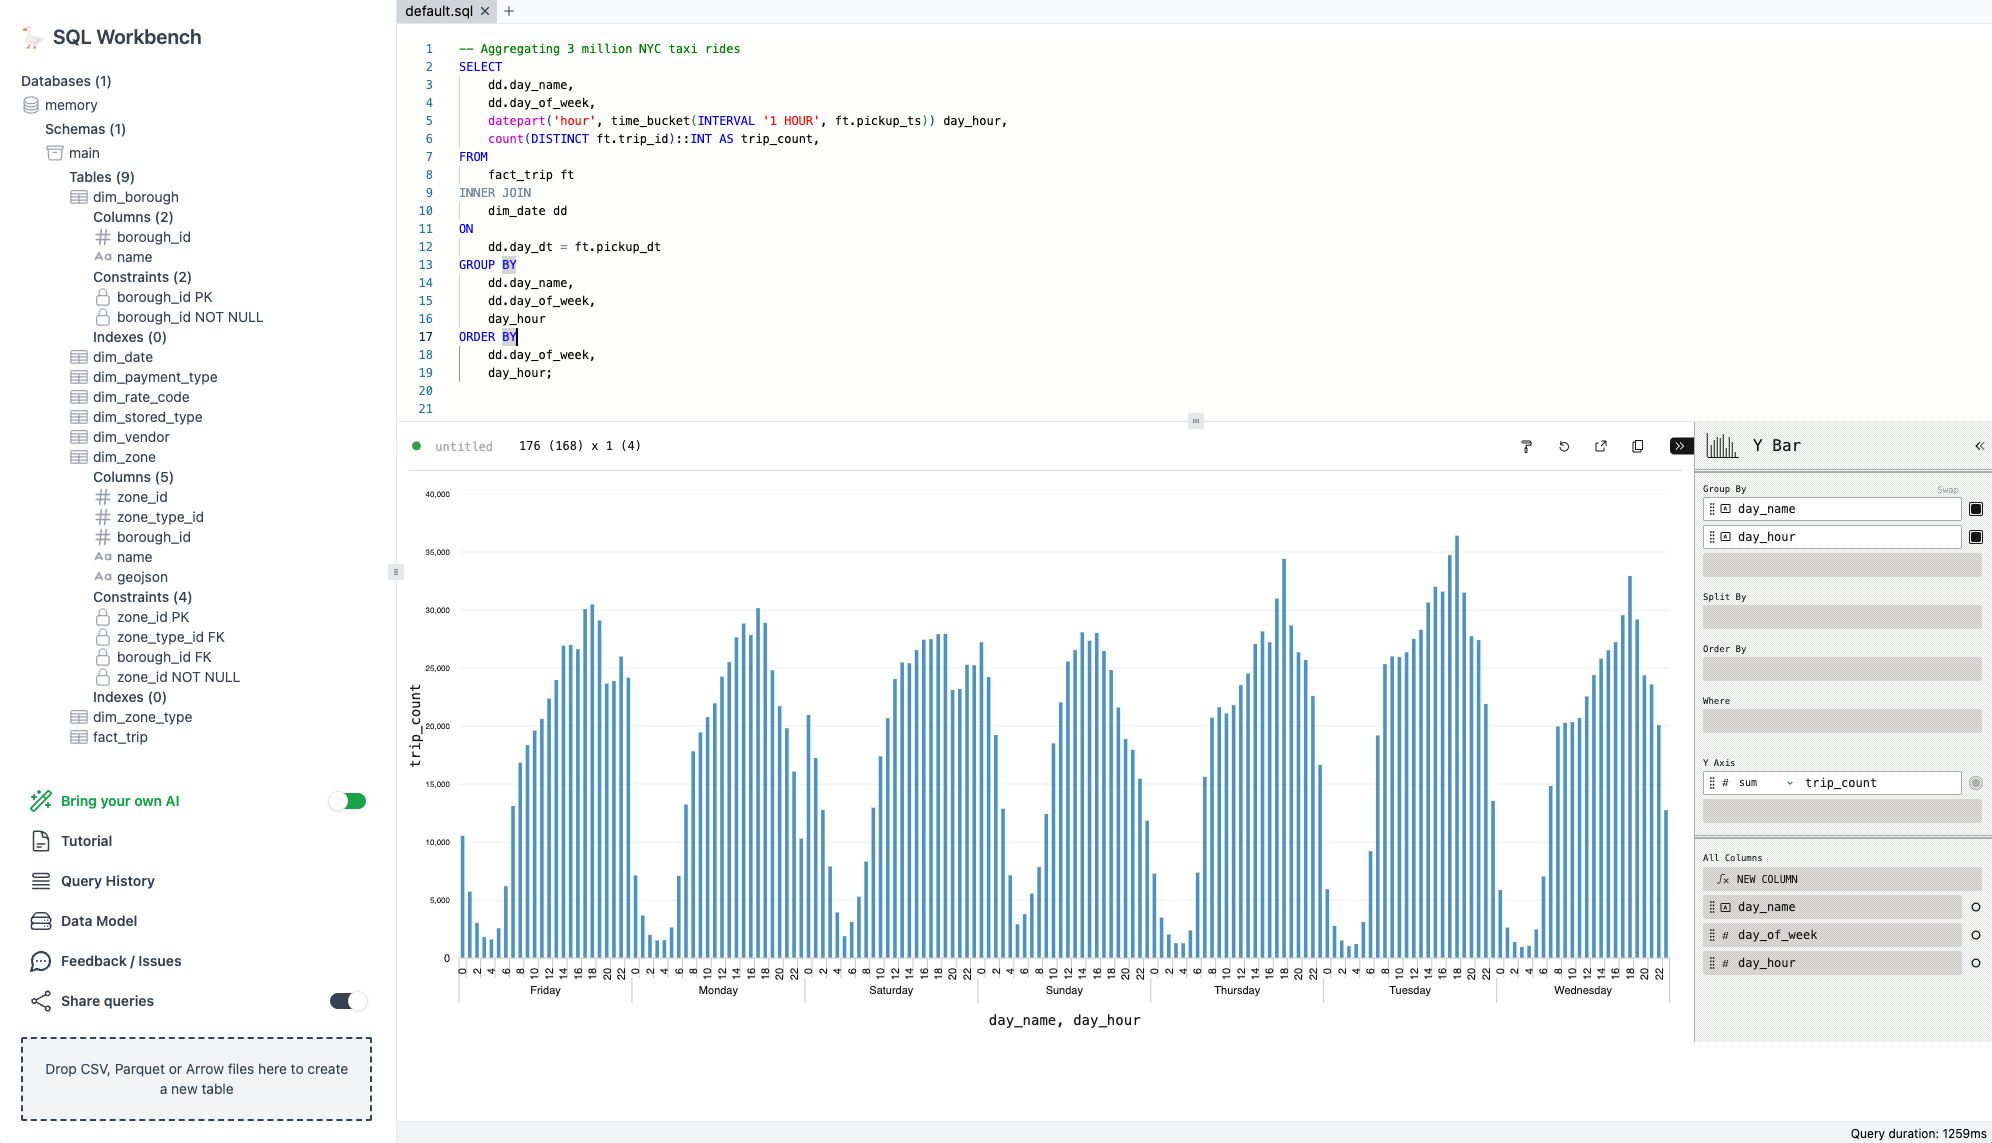1992x1143 pixels.
Task: Open the Data Model view
Action: click(99, 921)
